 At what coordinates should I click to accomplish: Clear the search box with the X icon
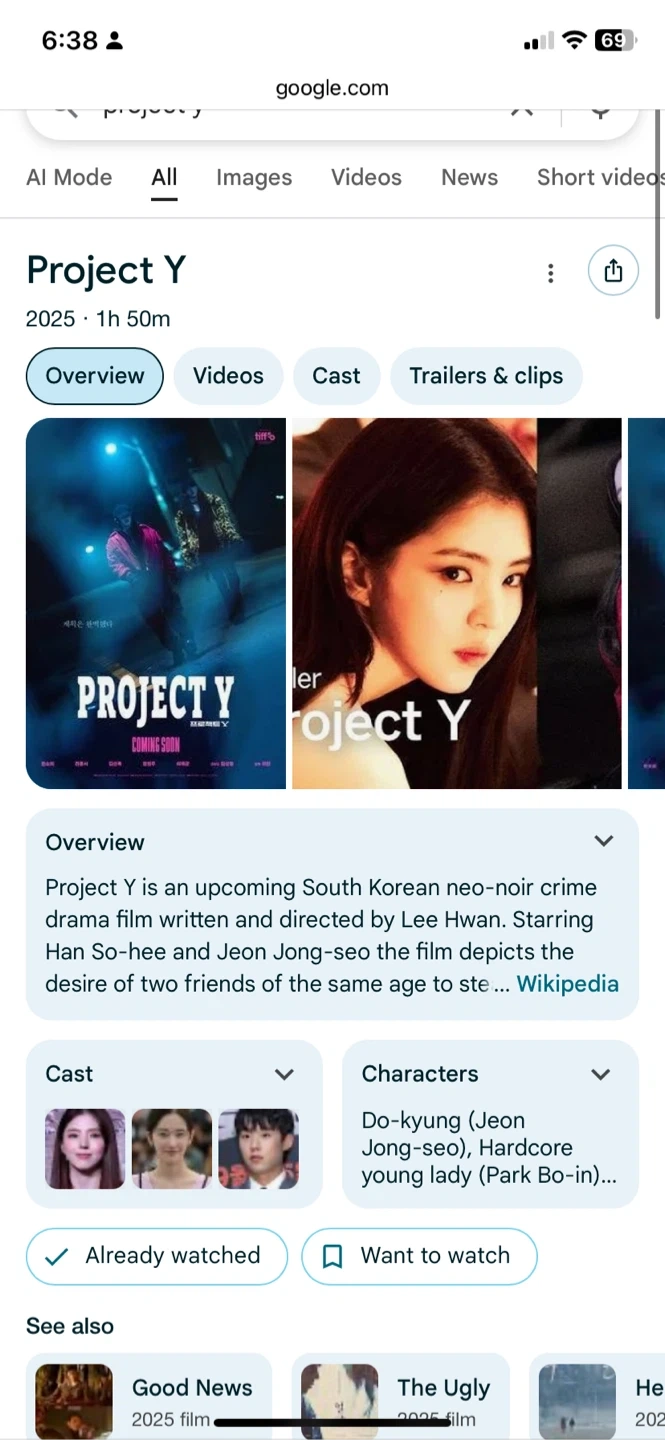(x=521, y=109)
